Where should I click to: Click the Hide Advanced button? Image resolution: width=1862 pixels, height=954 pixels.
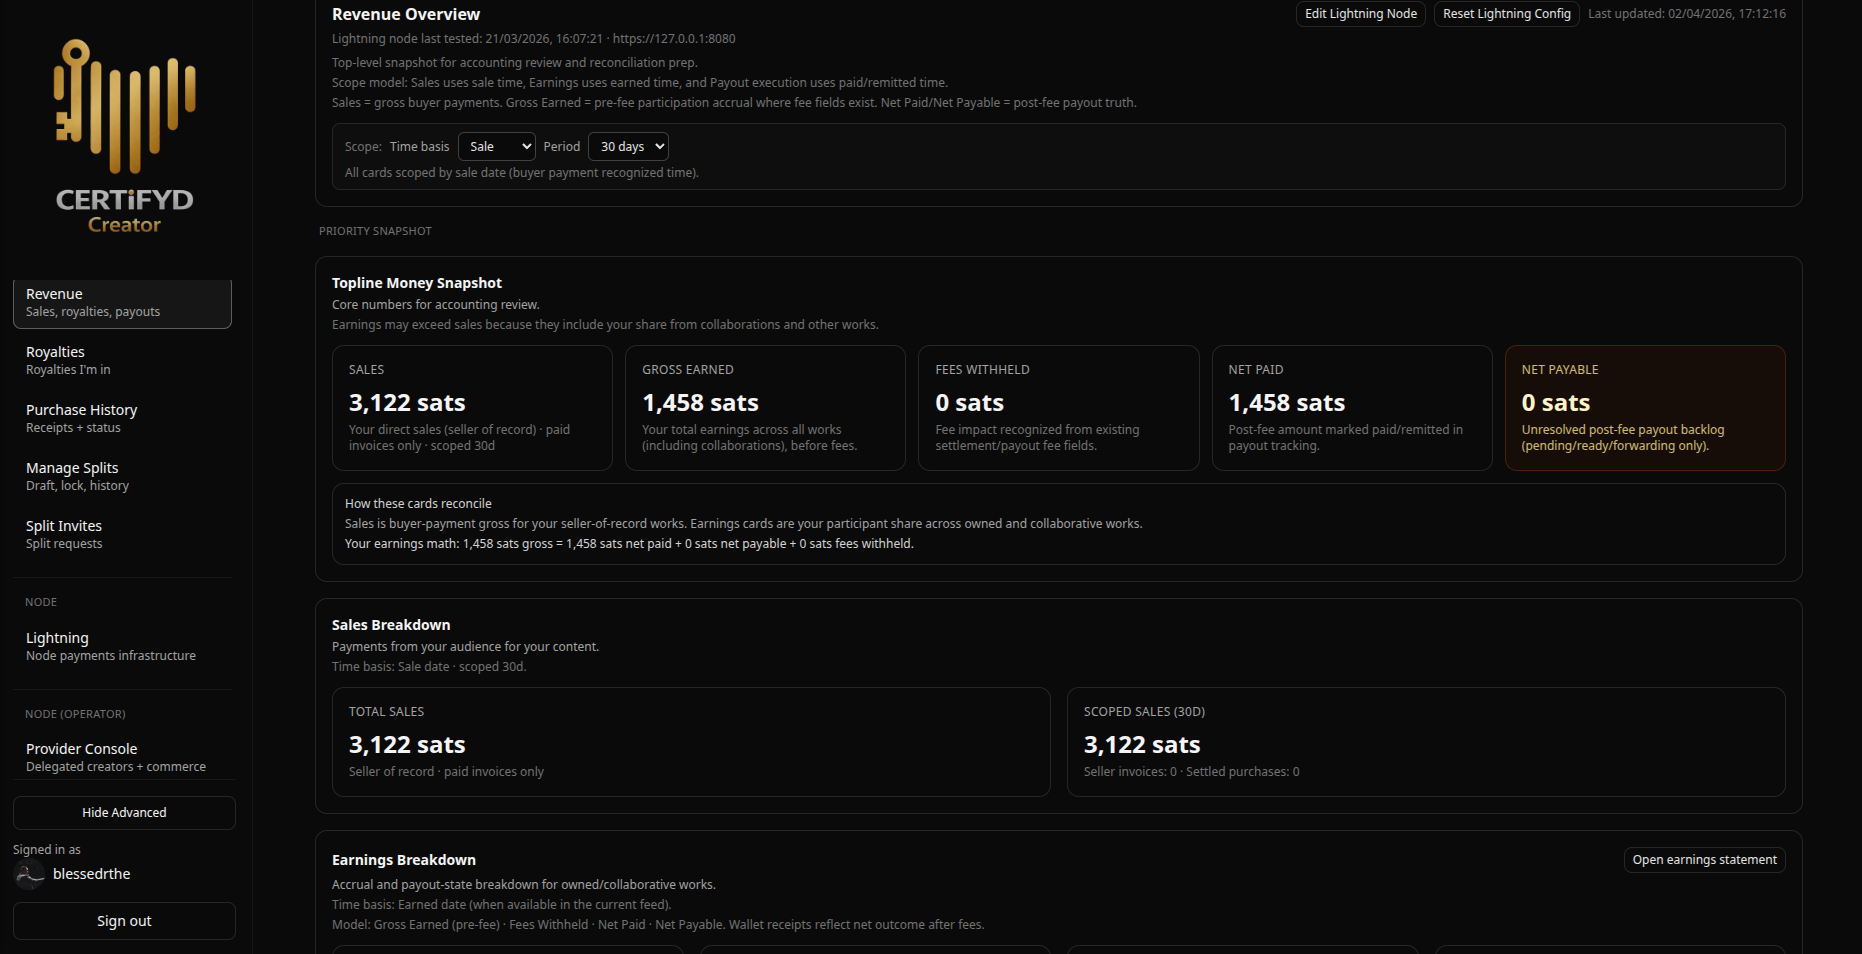tap(124, 813)
